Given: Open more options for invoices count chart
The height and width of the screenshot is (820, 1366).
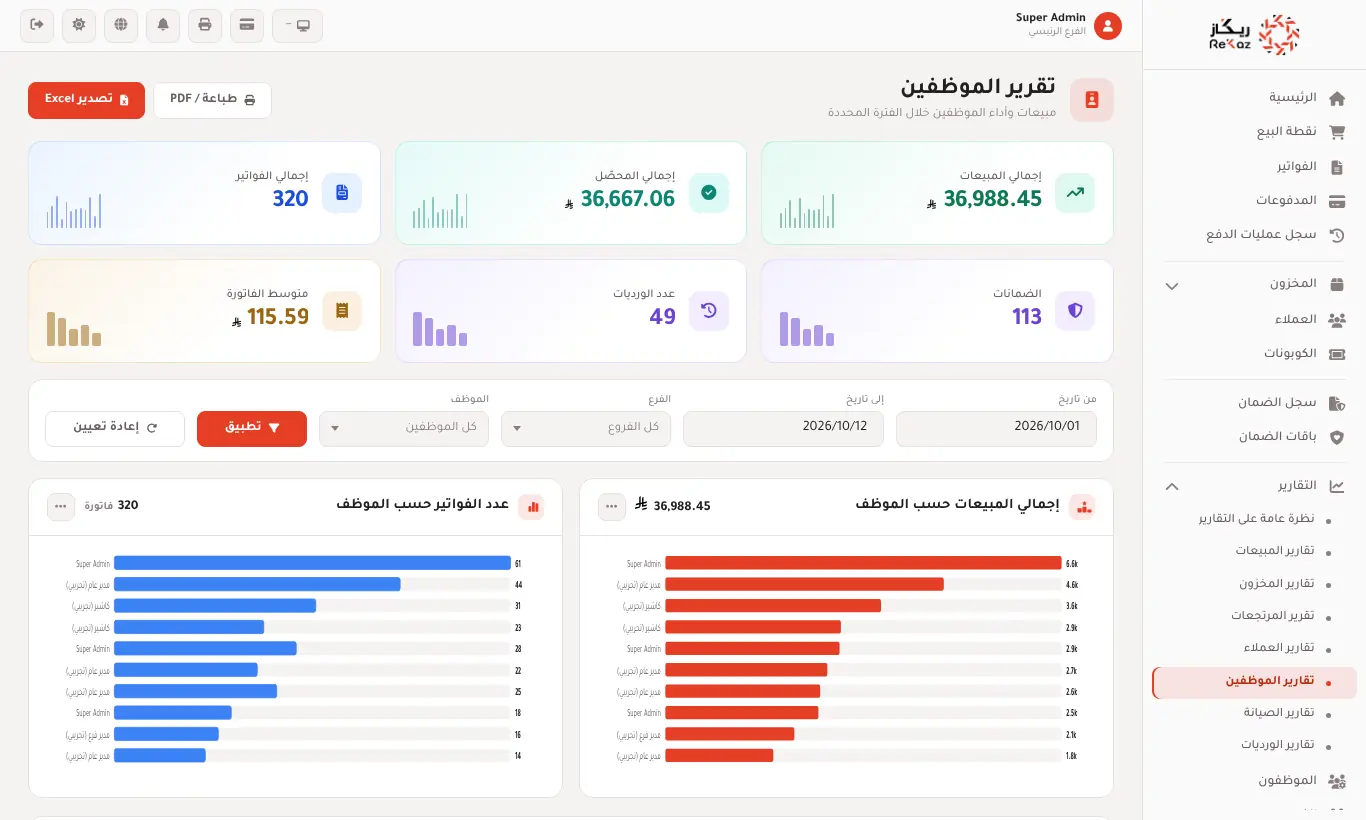Looking at the screenshot, I should pos(61,507).
